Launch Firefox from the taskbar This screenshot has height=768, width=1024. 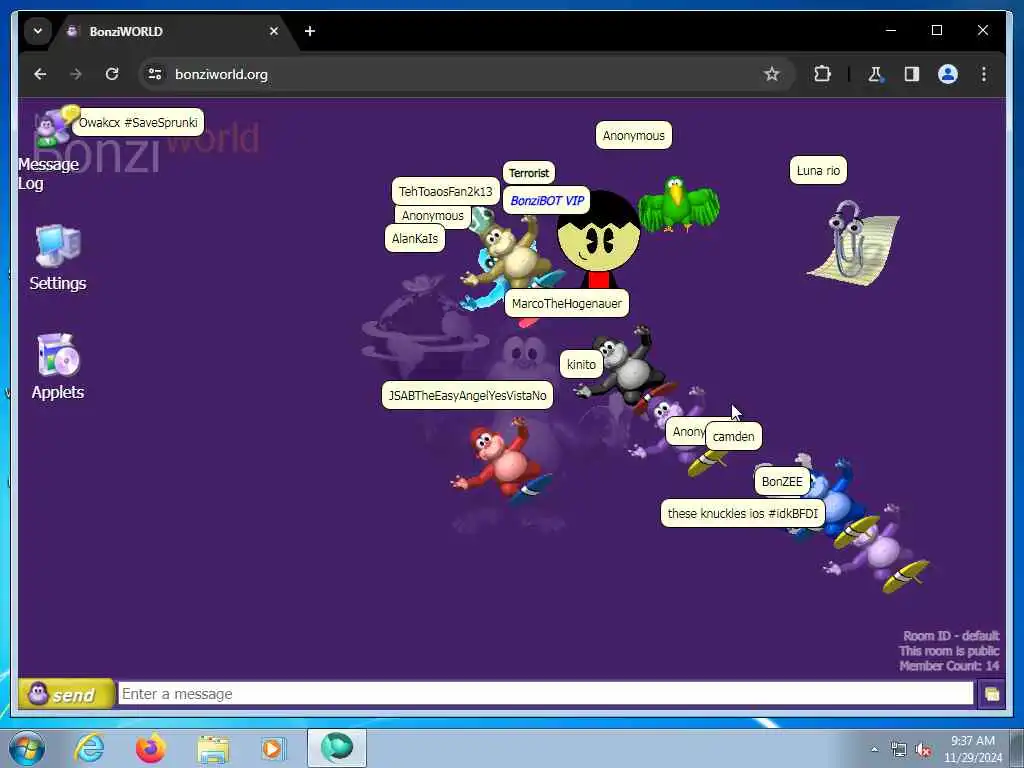150,748
